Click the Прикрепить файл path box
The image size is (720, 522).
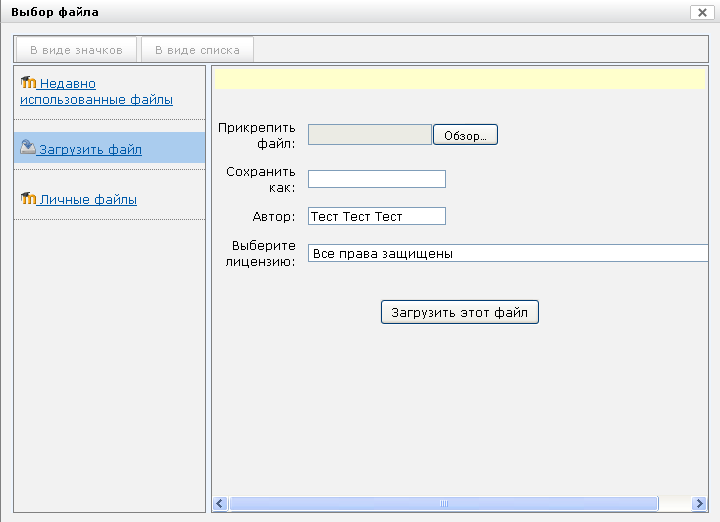click(x=370, y=135)
